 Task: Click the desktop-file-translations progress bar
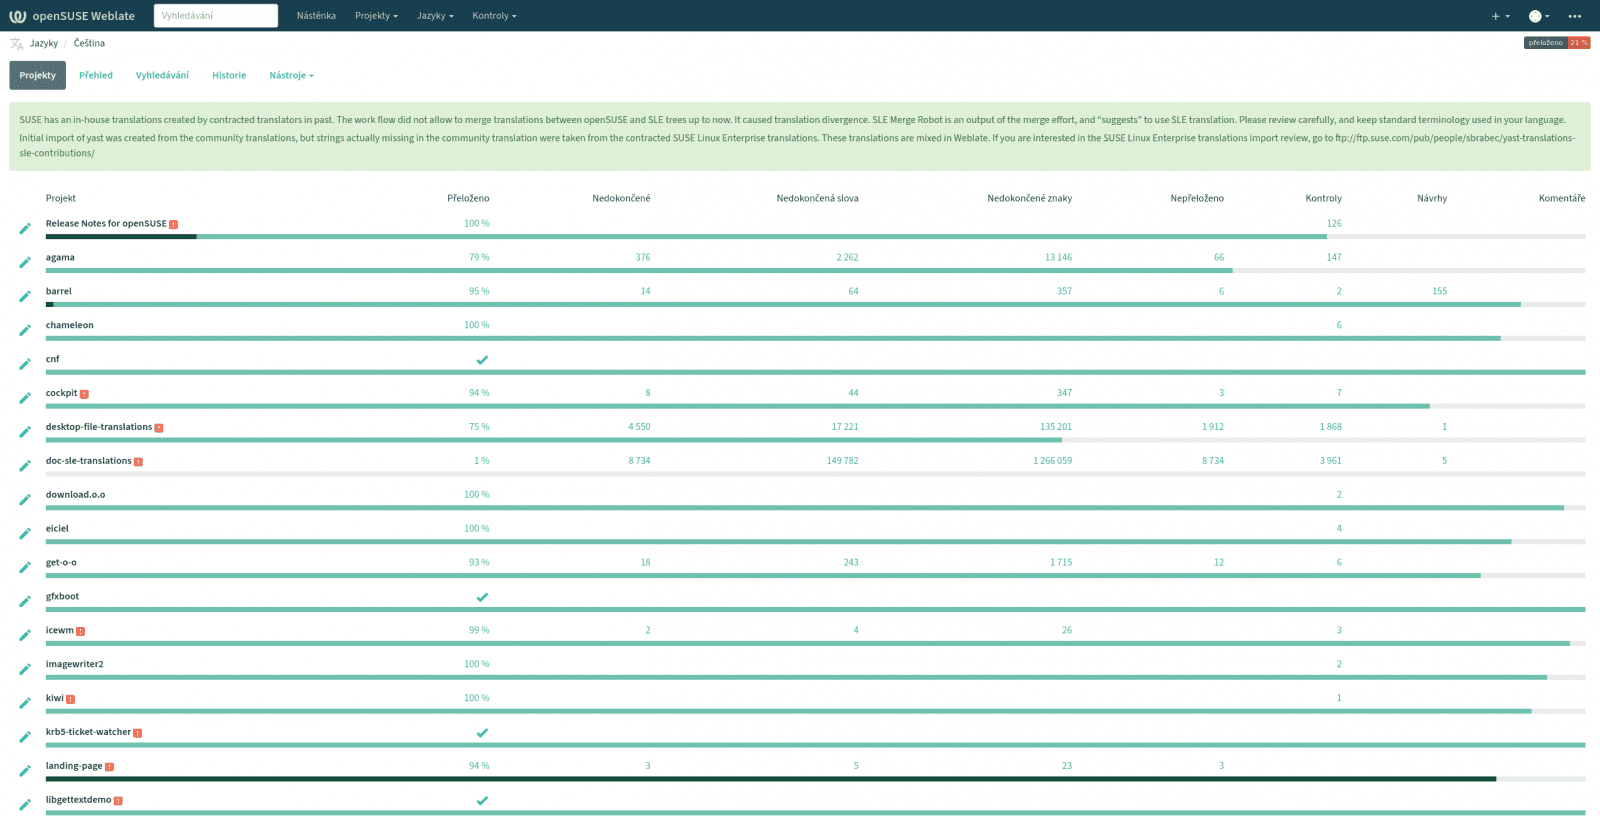tap(815, 440)
